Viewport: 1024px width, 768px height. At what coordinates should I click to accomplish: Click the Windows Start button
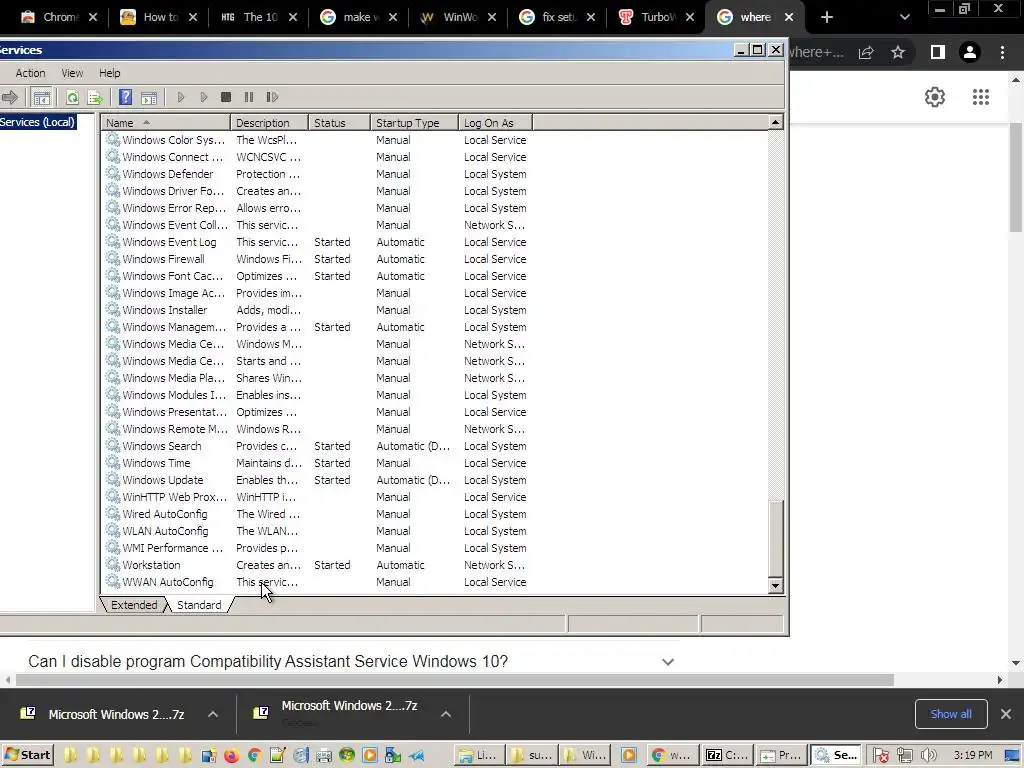tap(27, 755)
